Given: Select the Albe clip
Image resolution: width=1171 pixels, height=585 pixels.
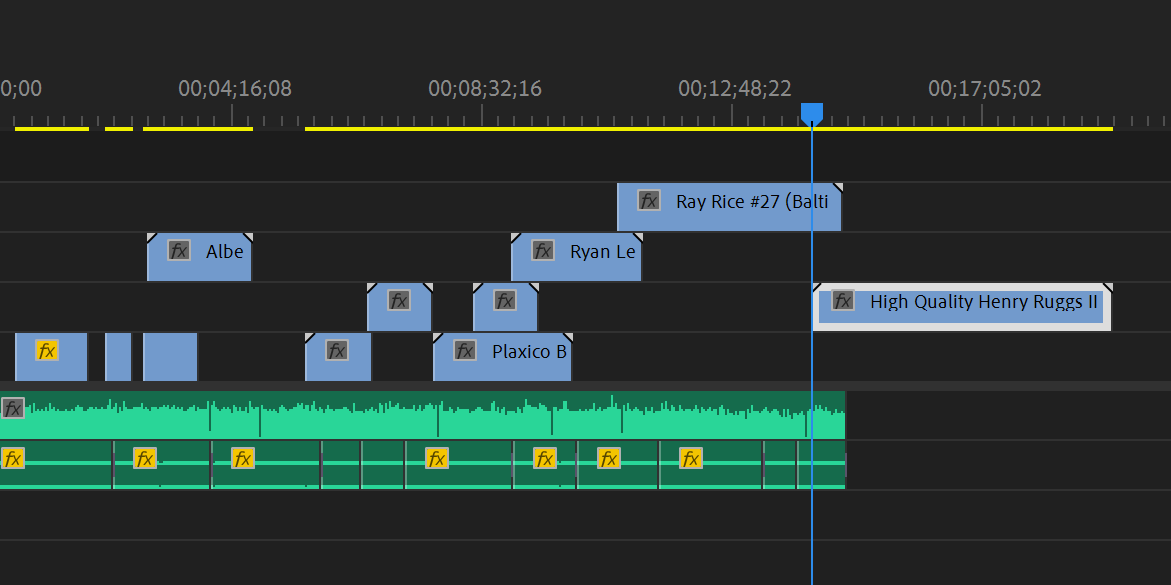Looking at the screenshot, I should coord(199,257).
